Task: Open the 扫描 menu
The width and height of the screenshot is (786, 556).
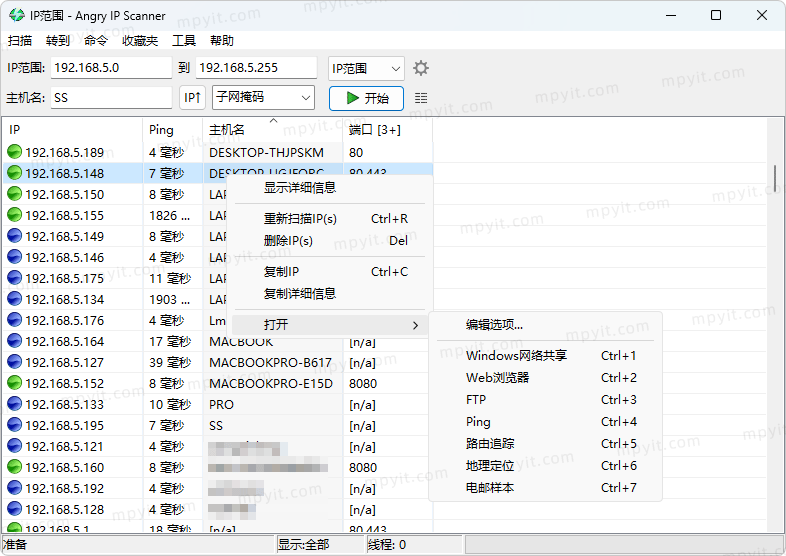Action: pos(20,41)
